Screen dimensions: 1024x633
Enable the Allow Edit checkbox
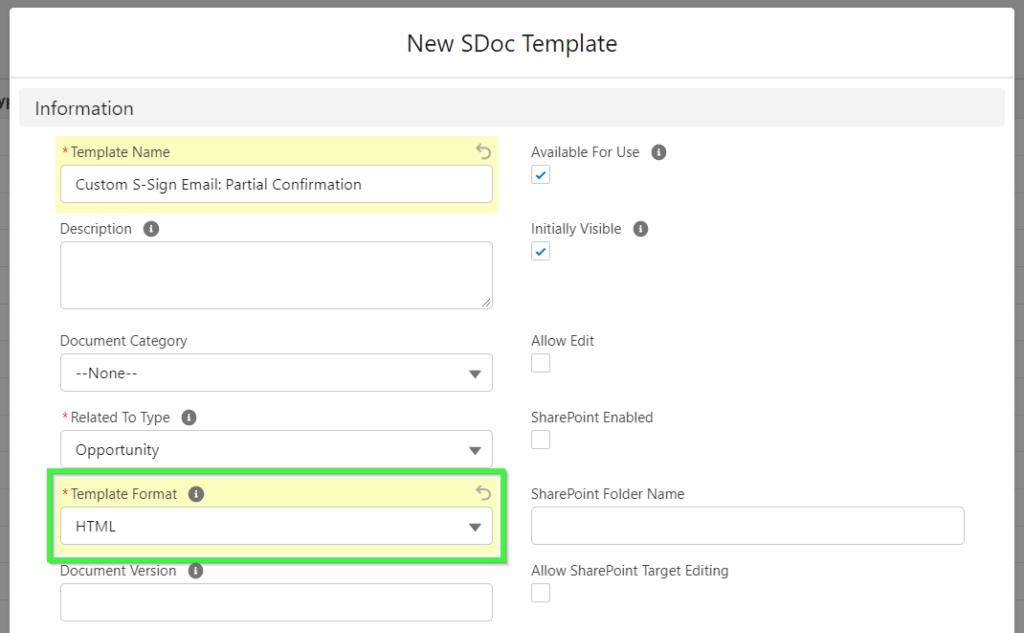coord(540,362)
